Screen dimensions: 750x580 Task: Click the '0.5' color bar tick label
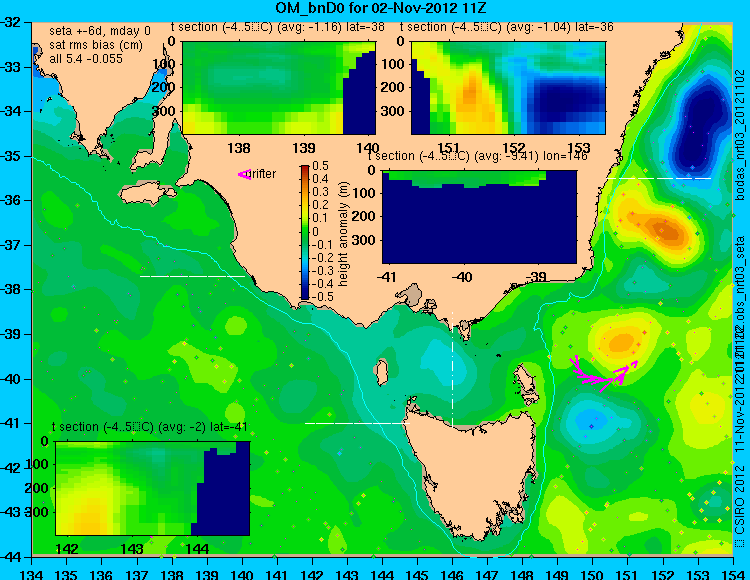pyautogui.click(x=320, y=166)
